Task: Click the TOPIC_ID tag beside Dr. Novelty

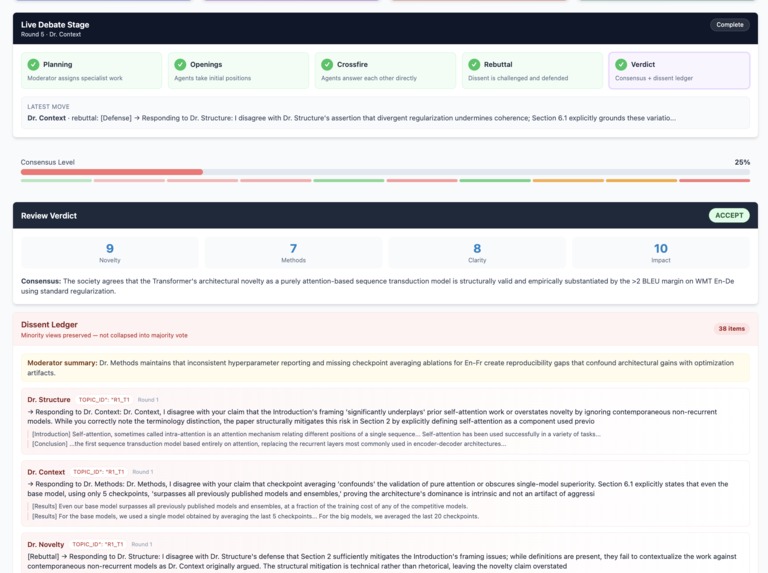Action: point(98,545)
